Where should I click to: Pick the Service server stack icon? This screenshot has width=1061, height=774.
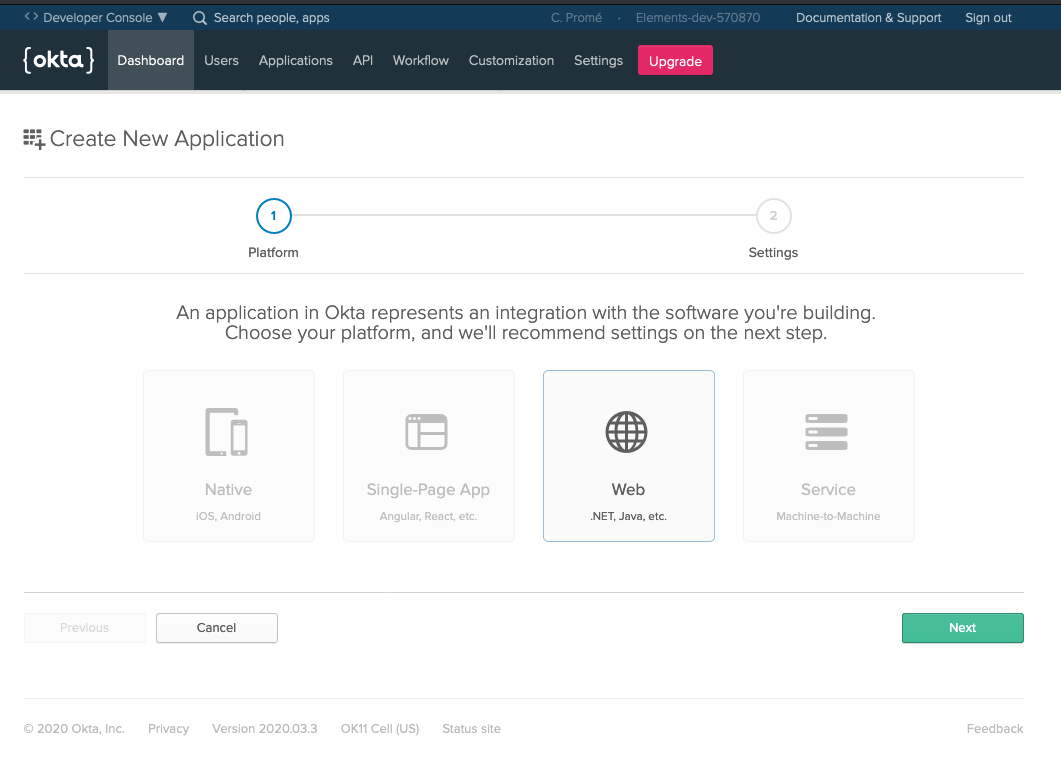click(x=827, y=432)
